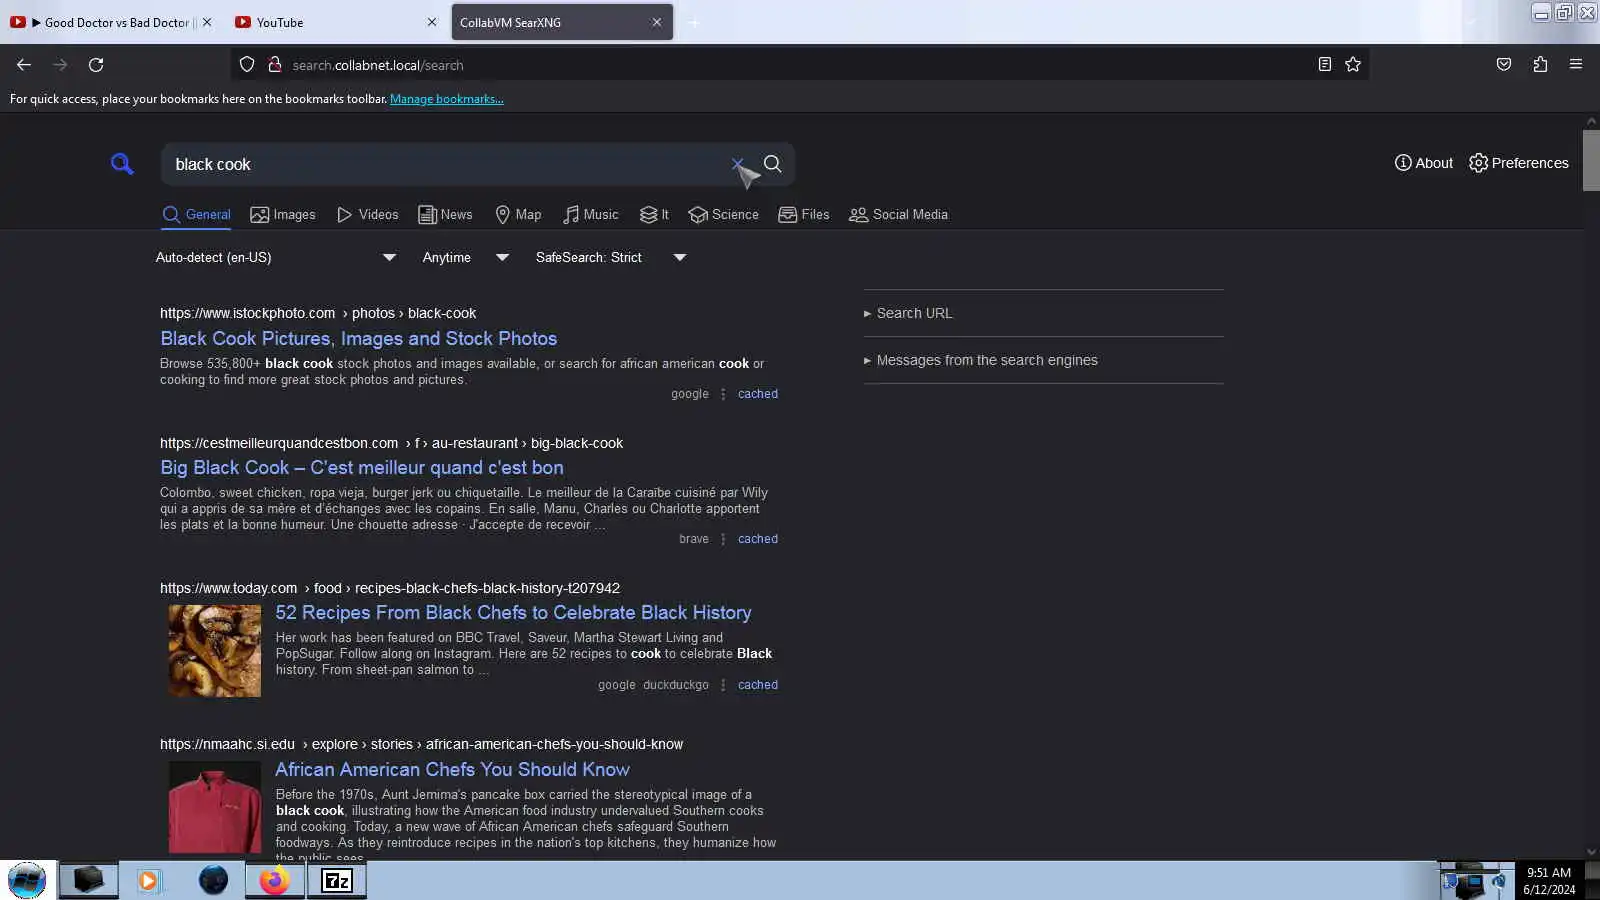Open the Map search category
The image size is (1600, 900).
[518, 214]
